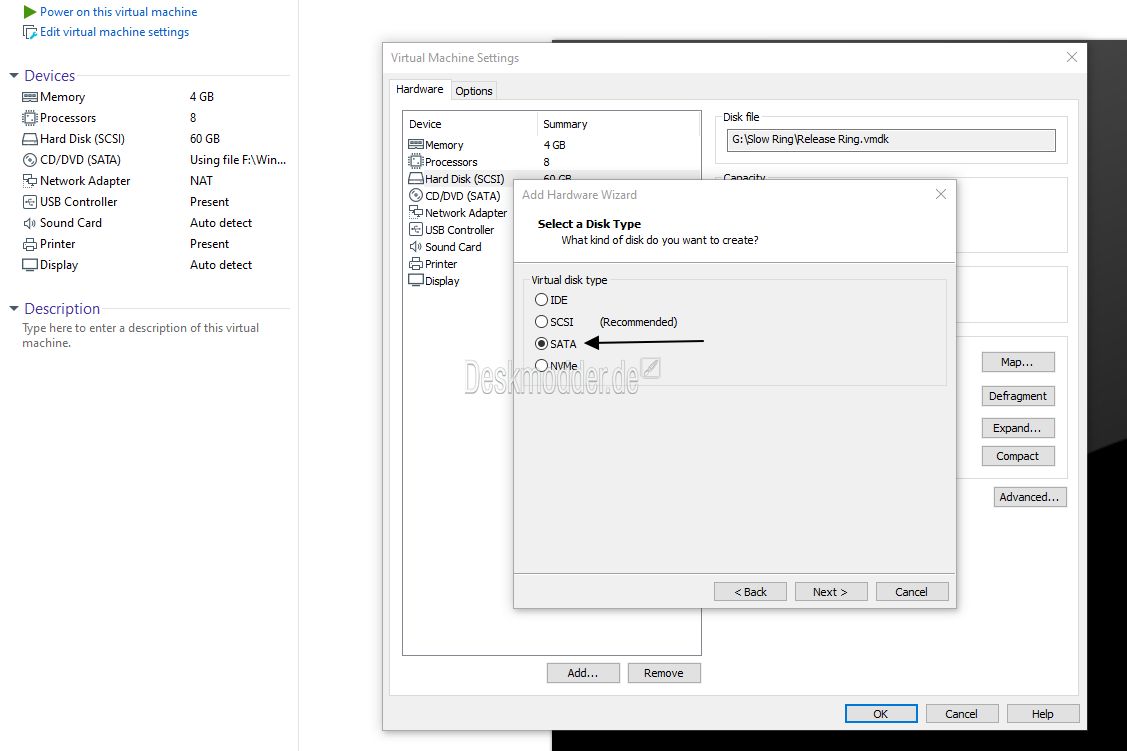The width and height of the screenshot is (1127, 751).
Task: Select Processors chip icon in Devices panel
Action: point(29,118)
